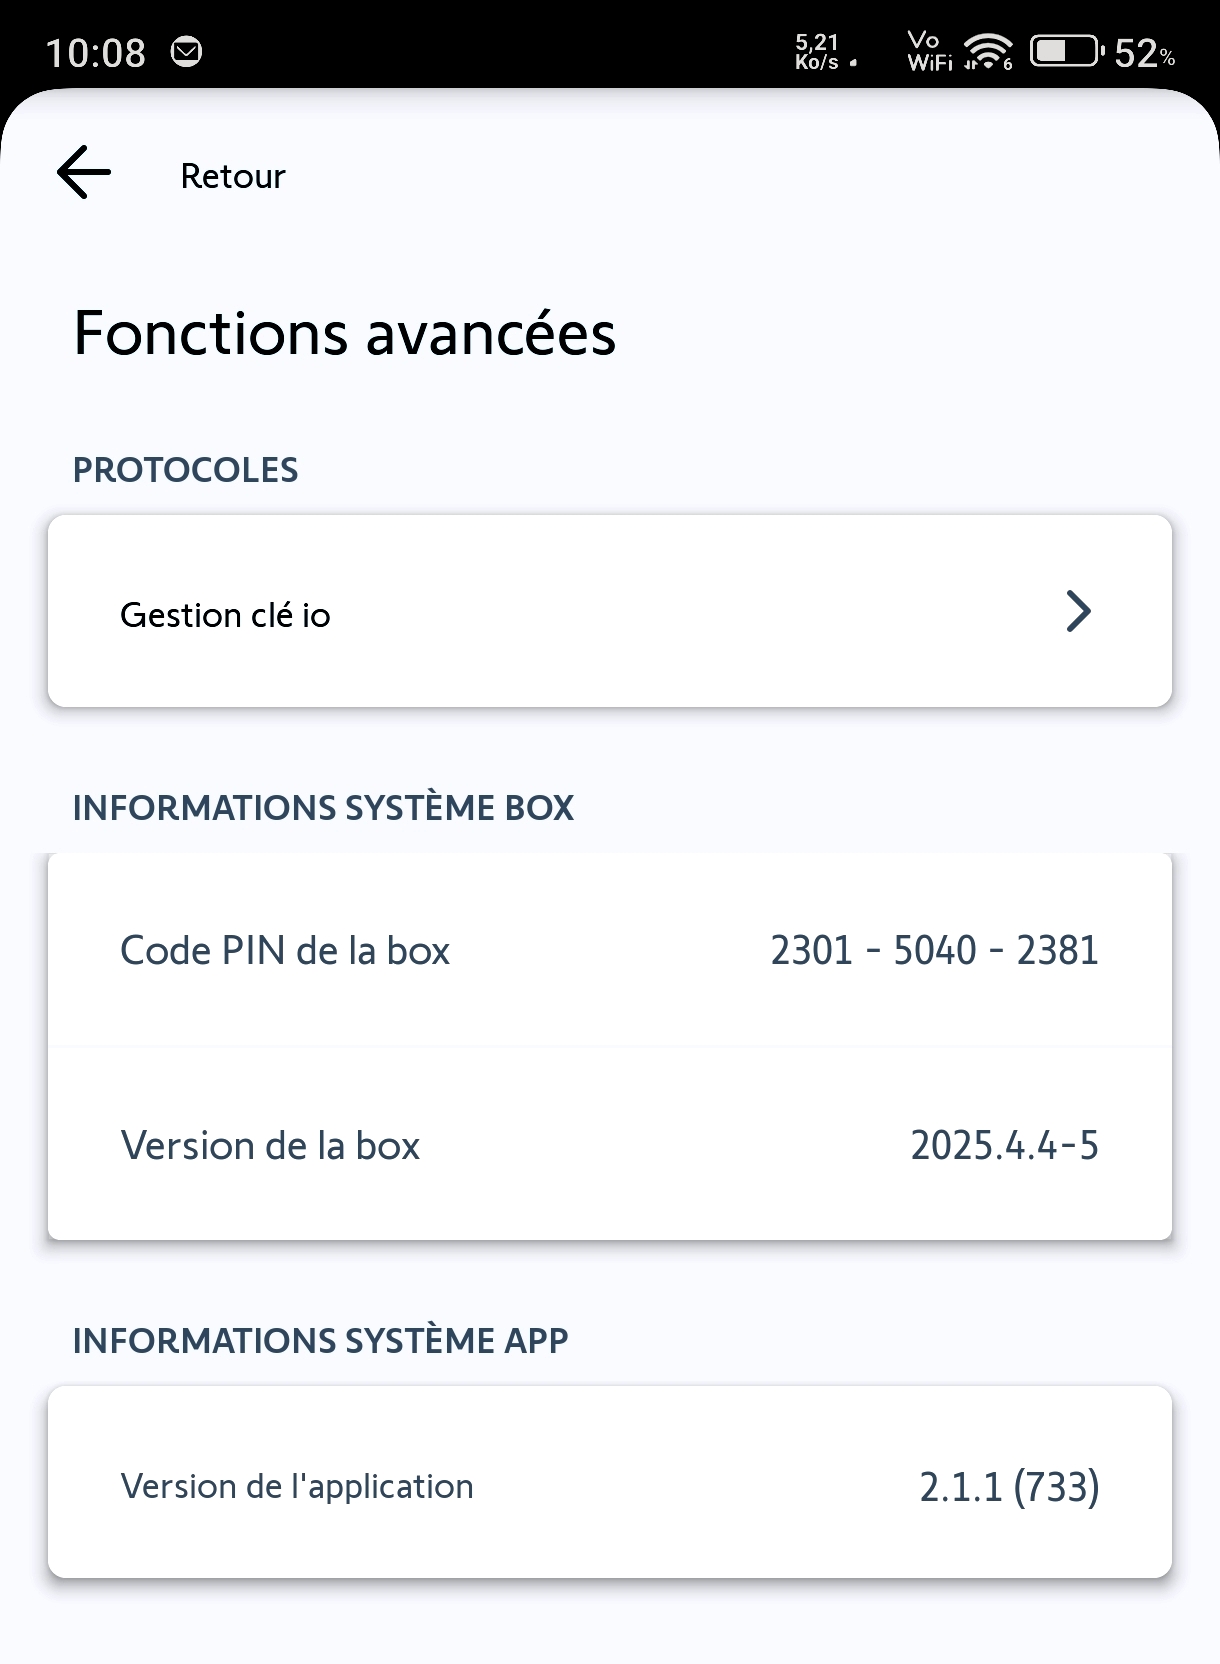Select the Version de la box label
Viewport: 1220px width, 1664px height.
pos(270,1145)
